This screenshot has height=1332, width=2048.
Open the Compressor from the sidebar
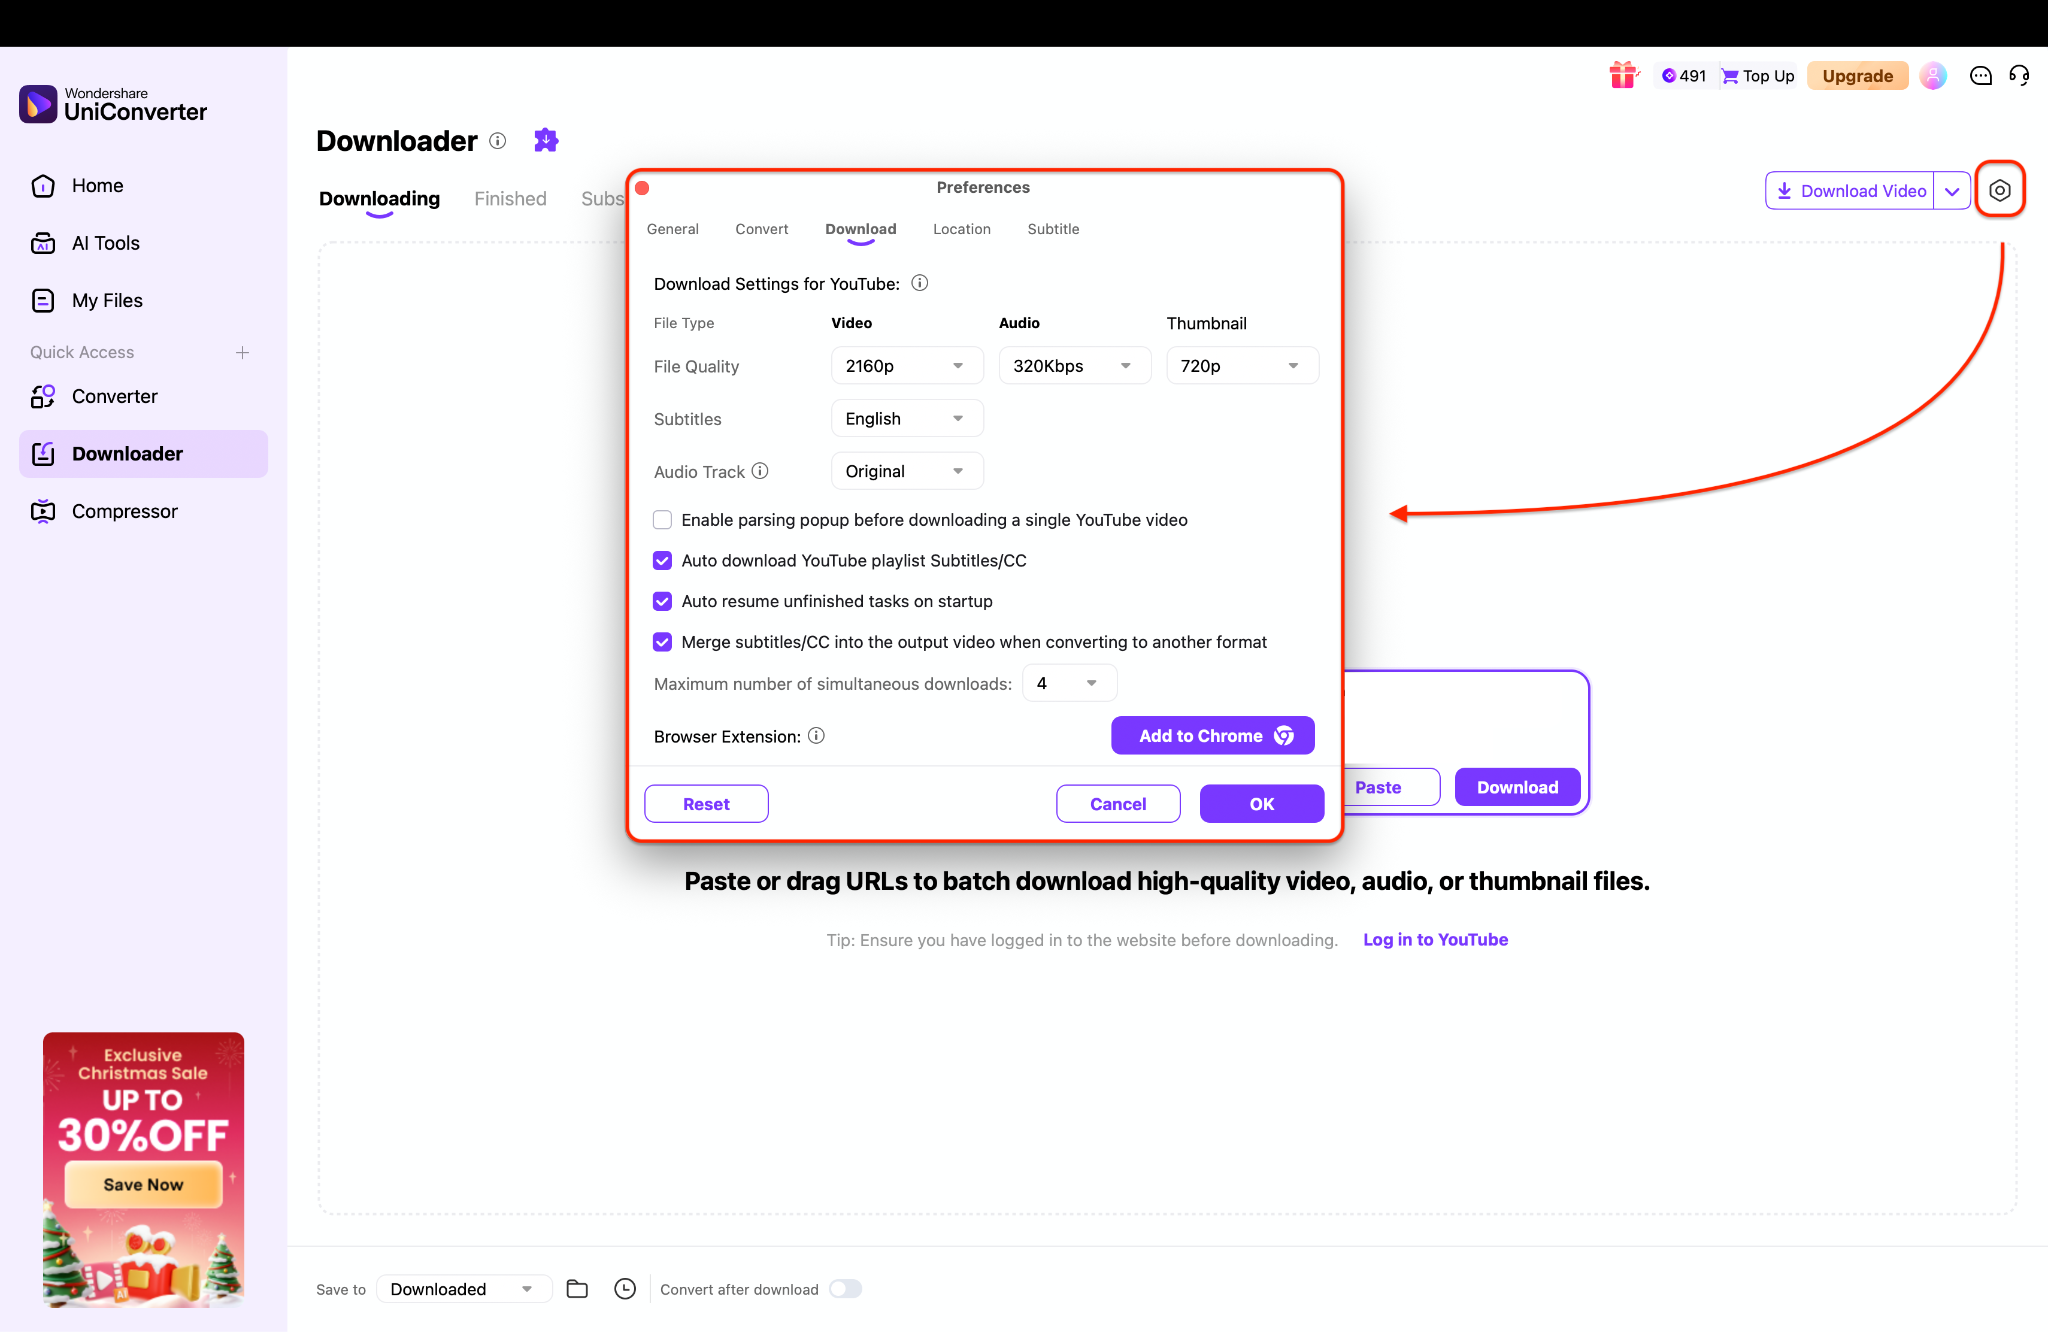click(x=124, y=510)
